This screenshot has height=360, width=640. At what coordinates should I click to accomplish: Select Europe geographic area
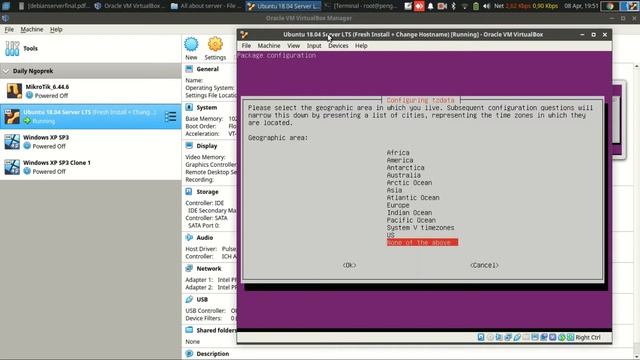(398, 205)
